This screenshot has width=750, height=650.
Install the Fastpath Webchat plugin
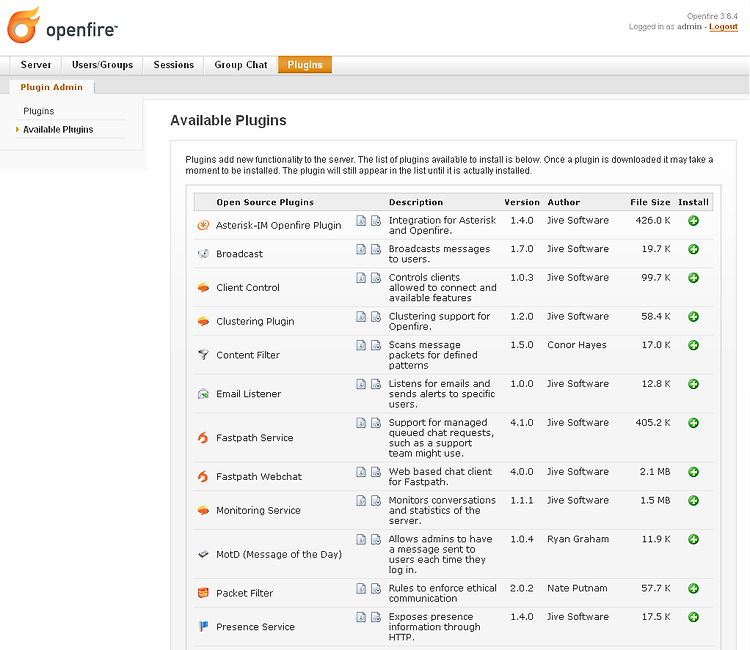(x=693, y=472)
